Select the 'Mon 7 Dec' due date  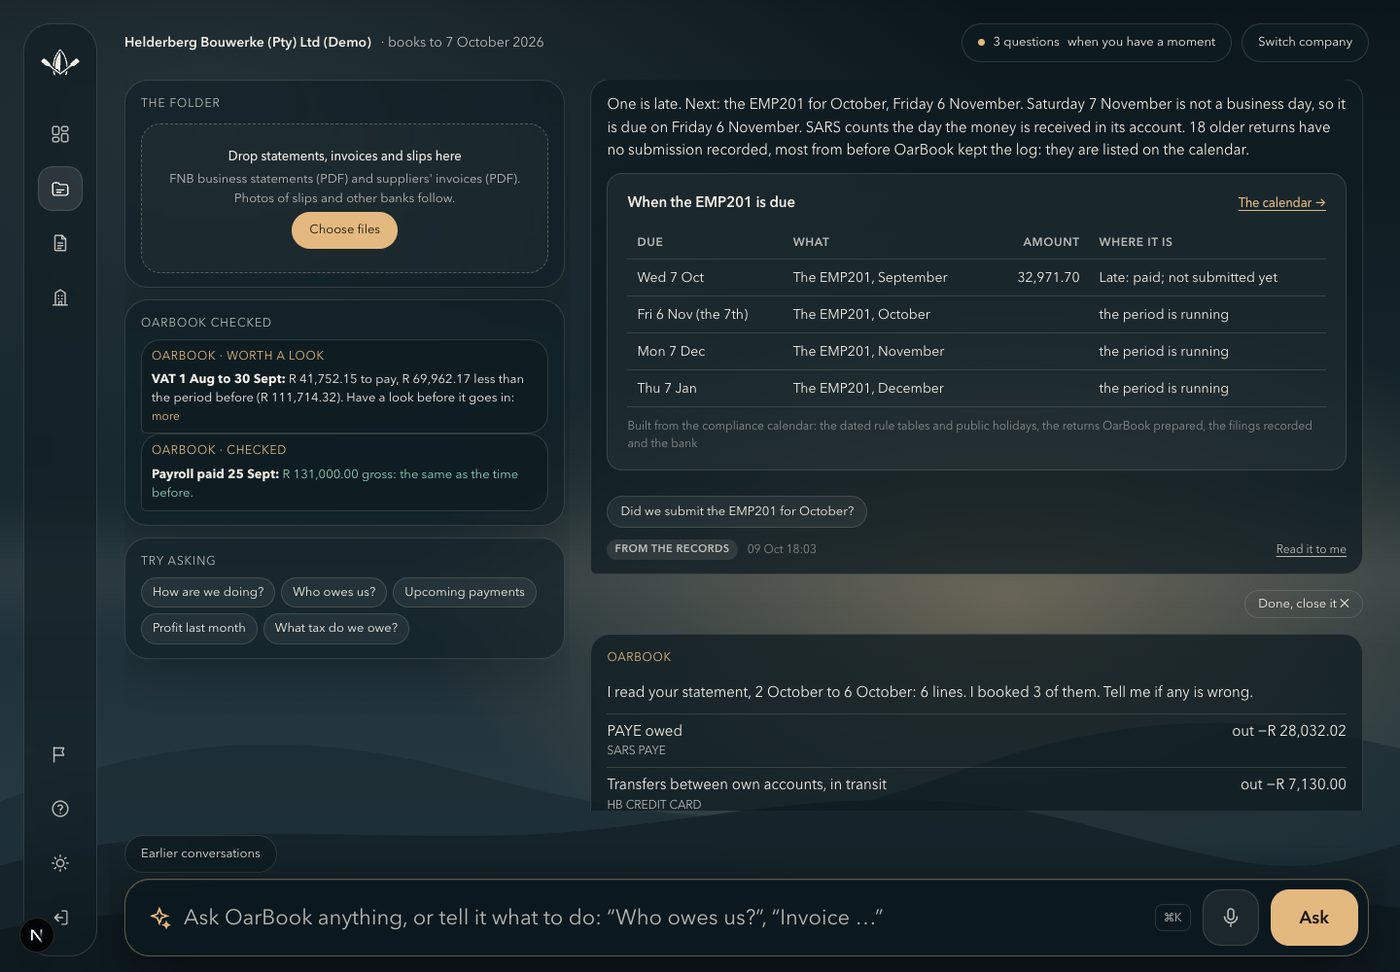coord(671,352)
